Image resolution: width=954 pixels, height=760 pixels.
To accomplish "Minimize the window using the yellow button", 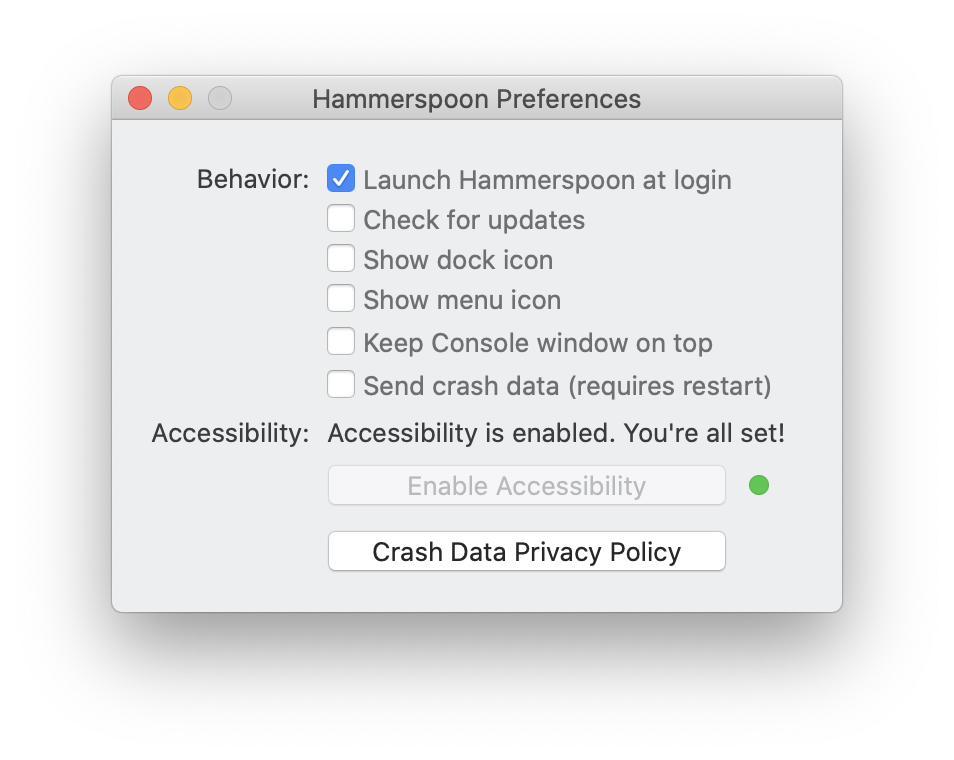I will [180, 98].
